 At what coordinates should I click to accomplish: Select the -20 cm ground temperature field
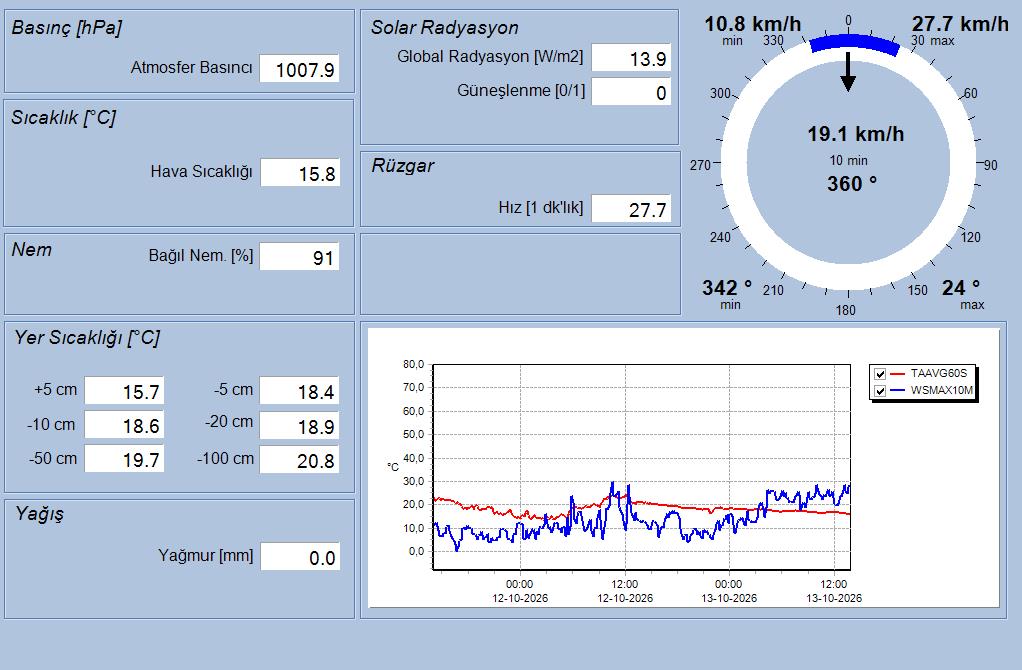point(299,426)
